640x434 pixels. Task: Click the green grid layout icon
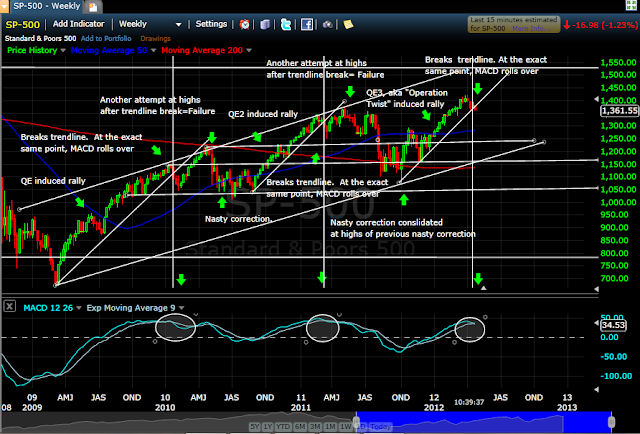coord(632,5)
